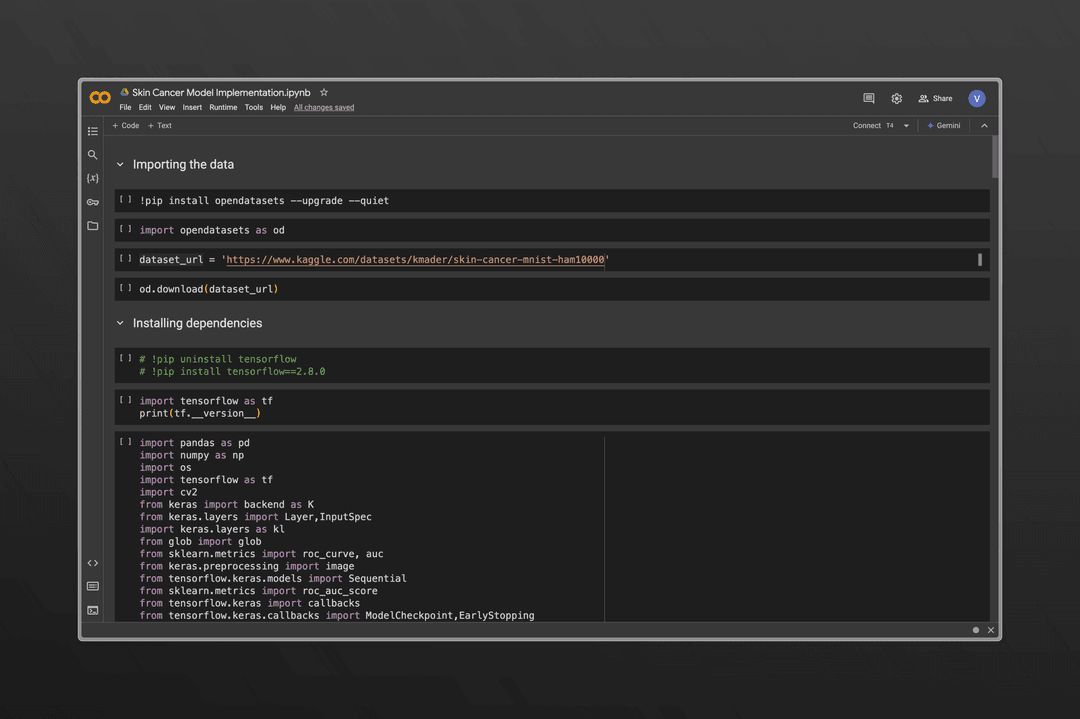Screen dimensions: 1080x719
Task: Run the od.download(dataset_url) cell
Action: click(x=125, y=288)
